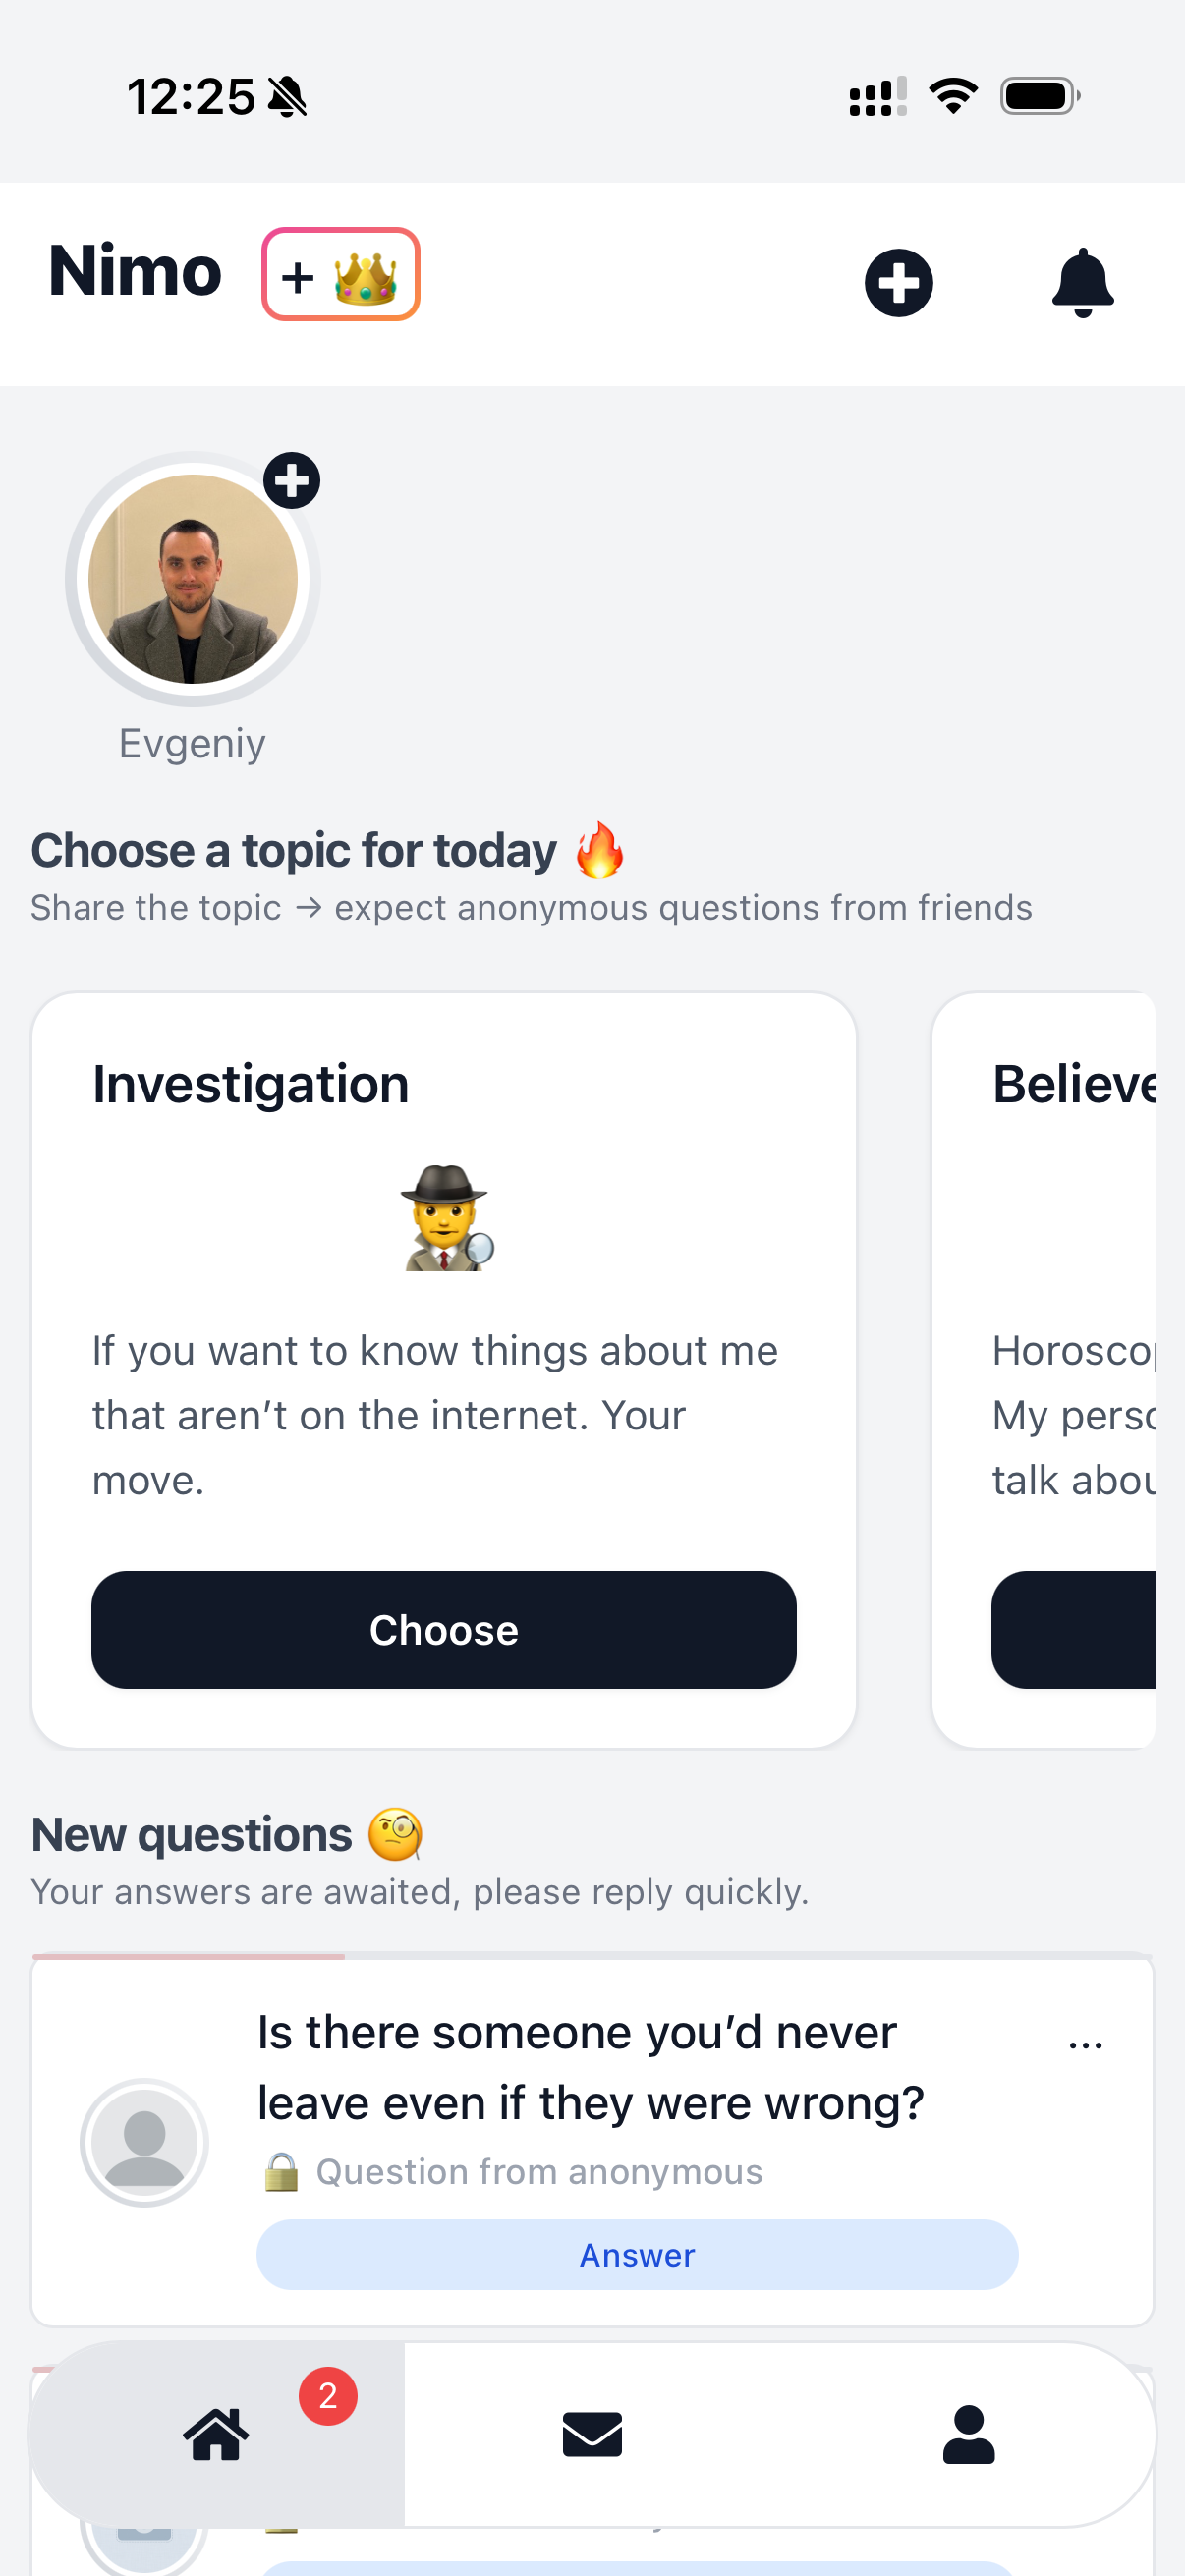
Task: Tap the anonymous sender avatar
Action: click(x=144, y=2141)
